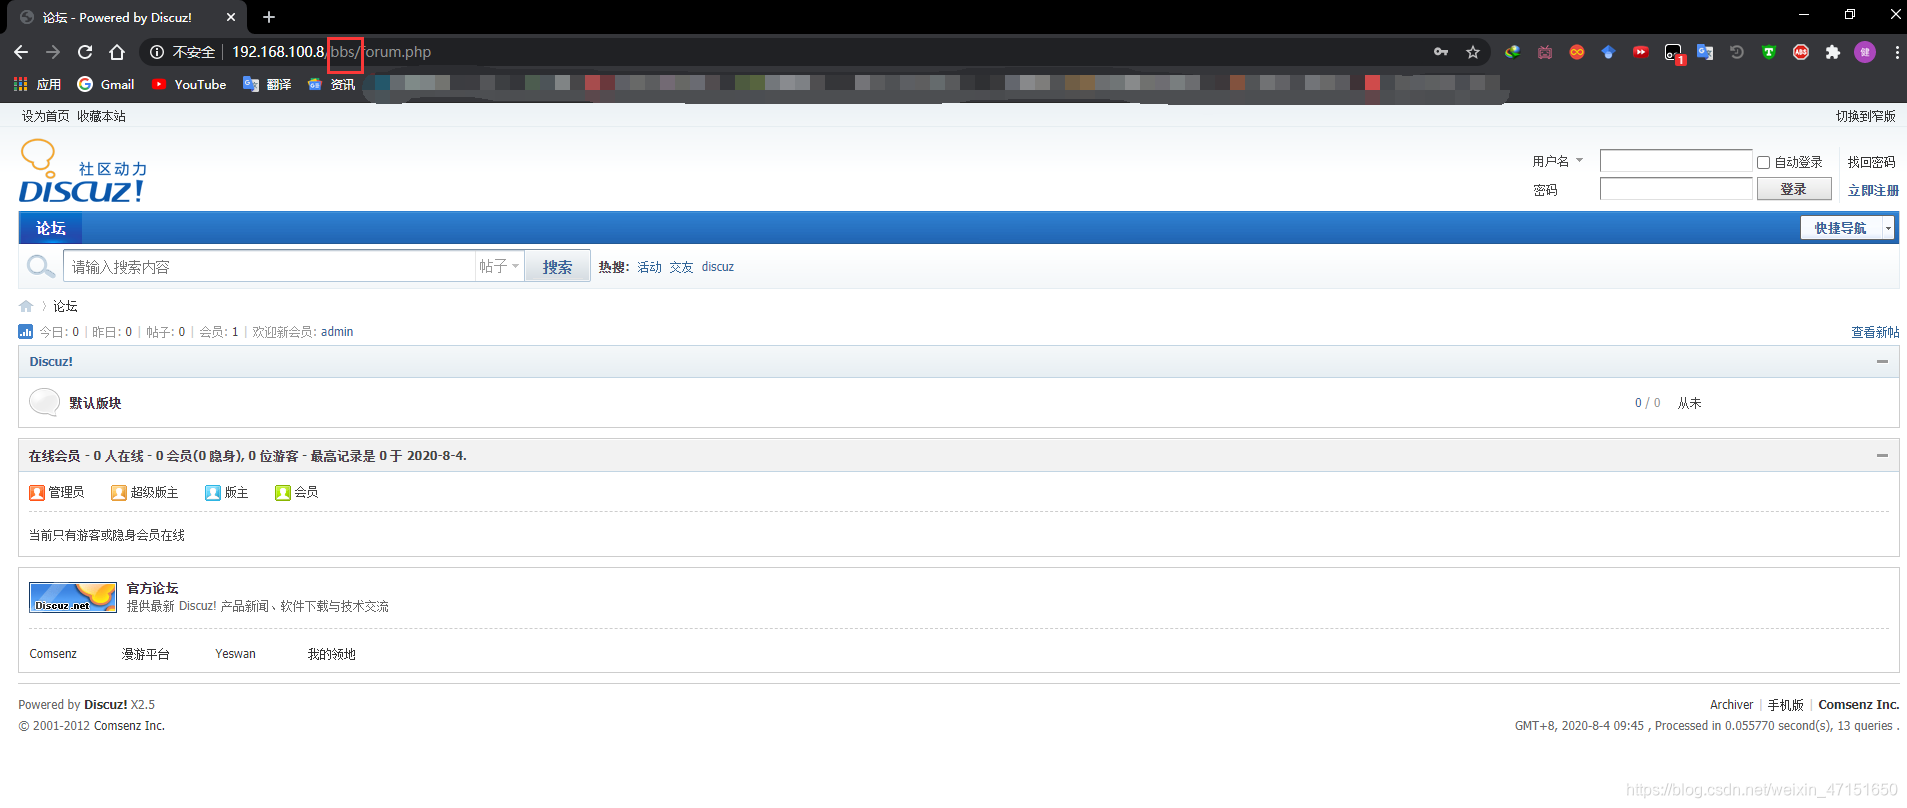The image size is (1907, 808).
Task: Focus the 用户名 username input field
Action: click(1676, 161)
